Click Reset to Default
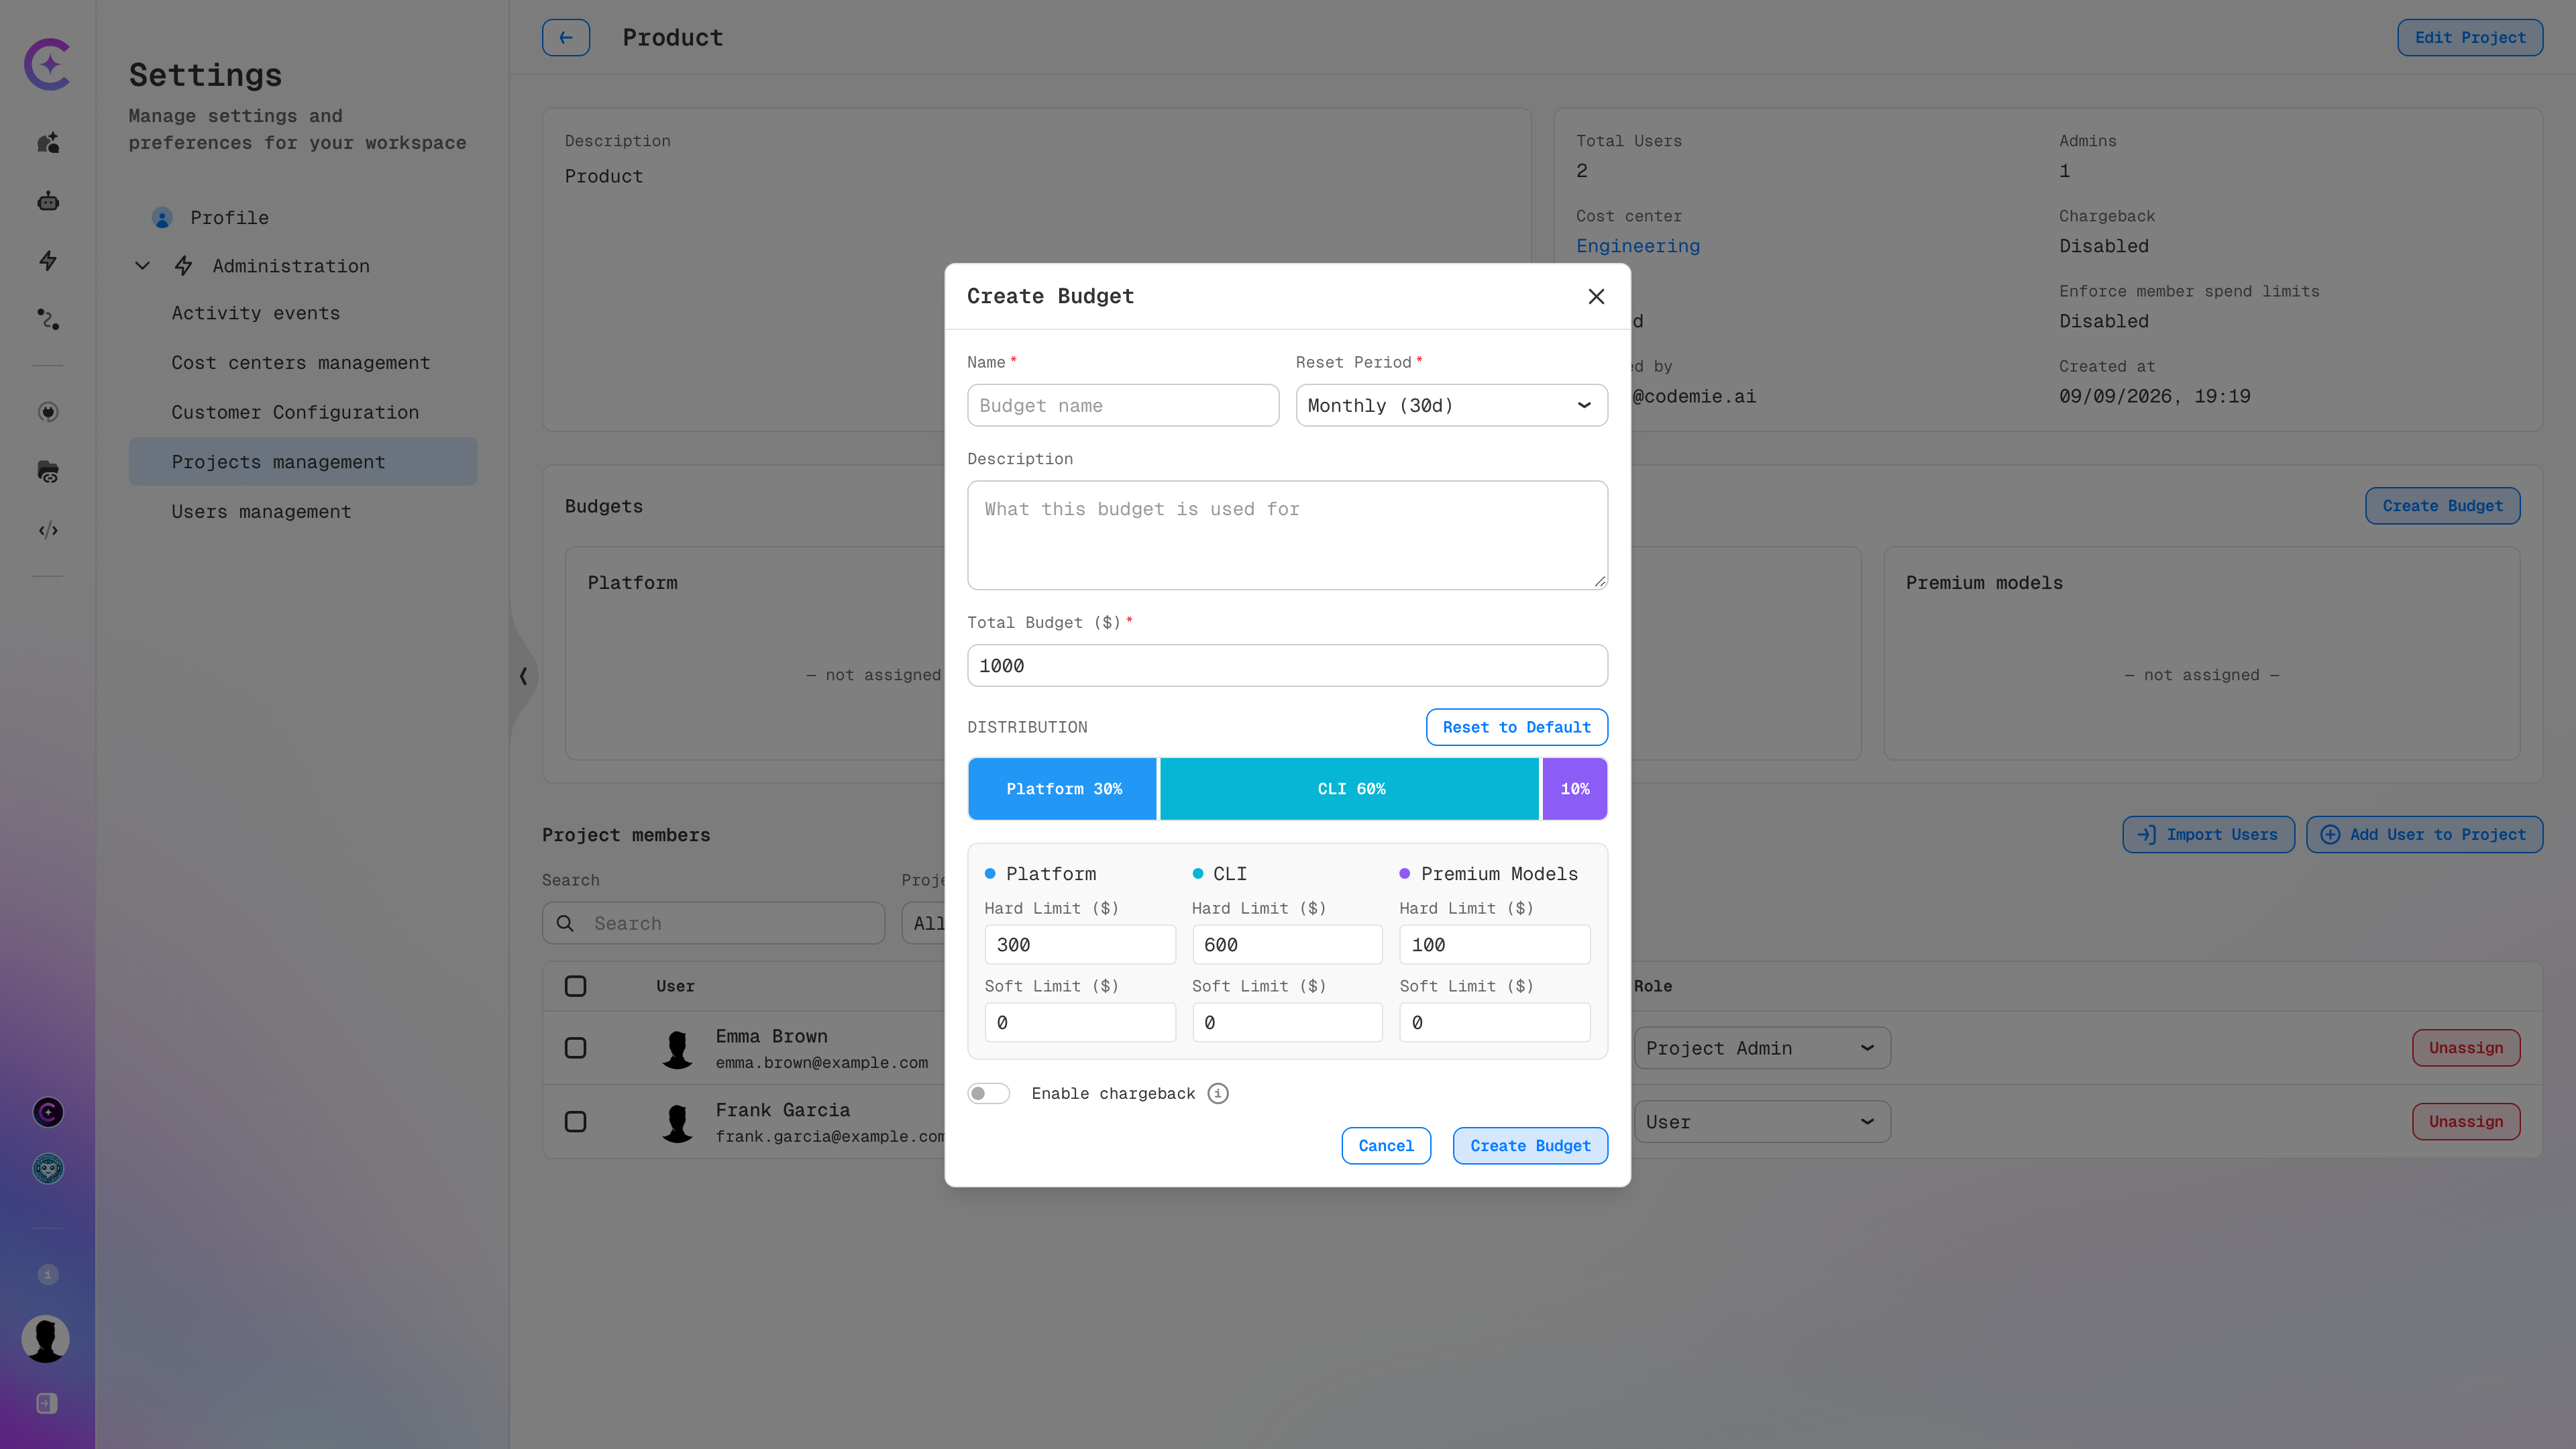The width and height of the screenshot is (2576, 1449). point(1516,727)
